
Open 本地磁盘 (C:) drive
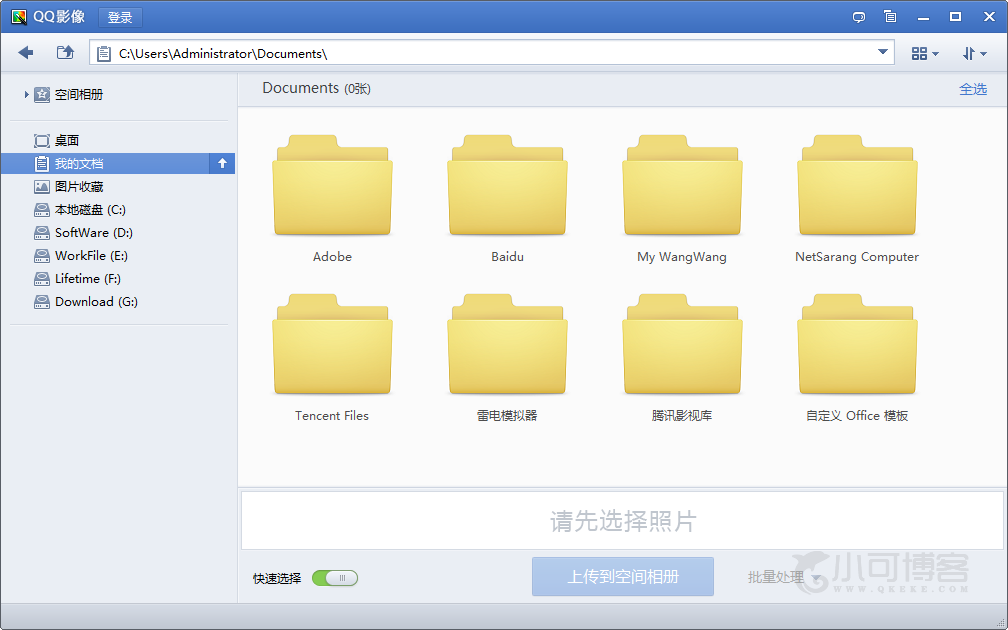pyautogui.click(x=80, y=210)
